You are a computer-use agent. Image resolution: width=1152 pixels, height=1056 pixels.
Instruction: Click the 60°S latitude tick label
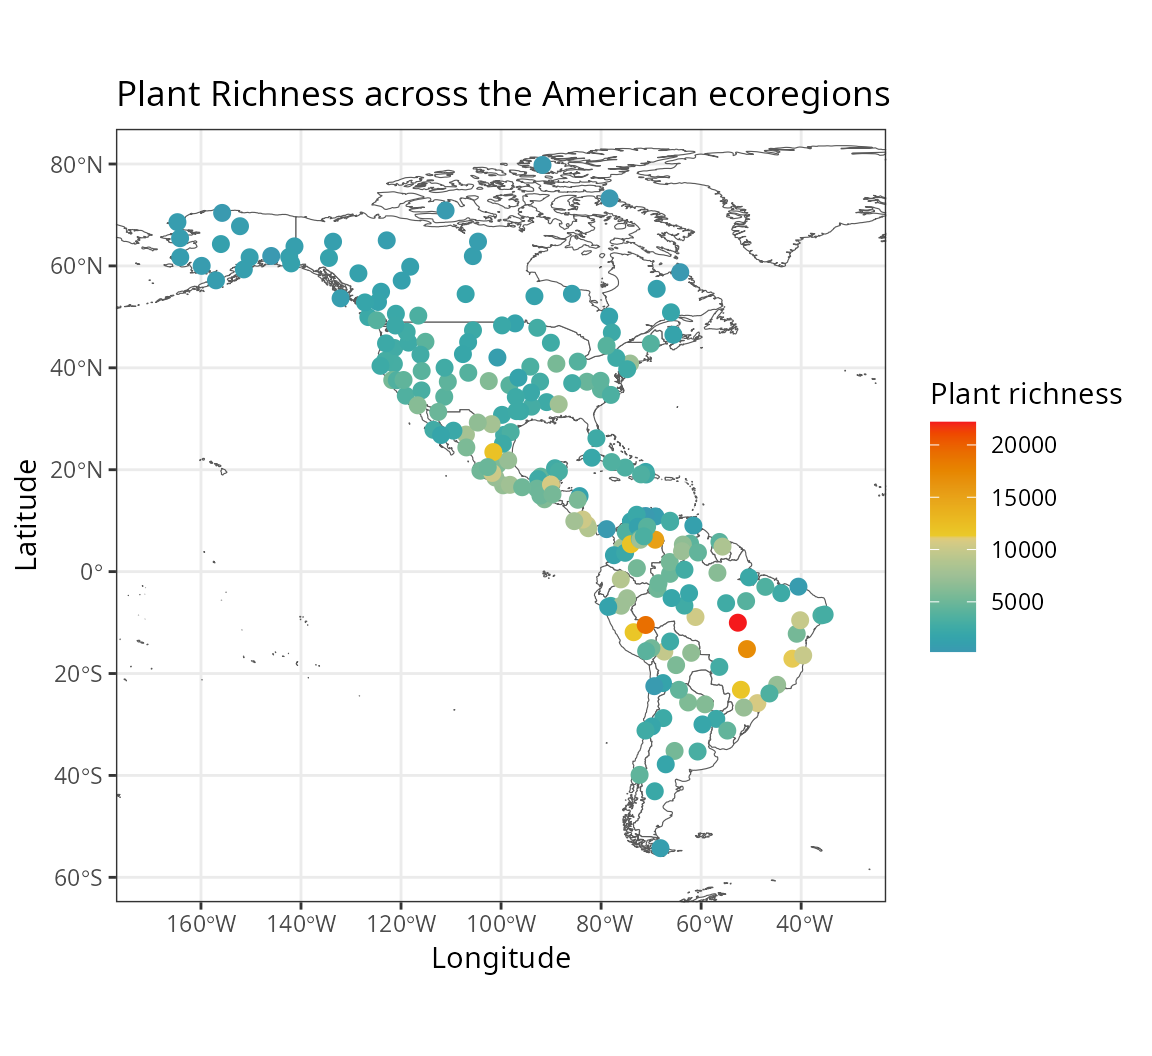pyautogui.click(x=78, y=878)
